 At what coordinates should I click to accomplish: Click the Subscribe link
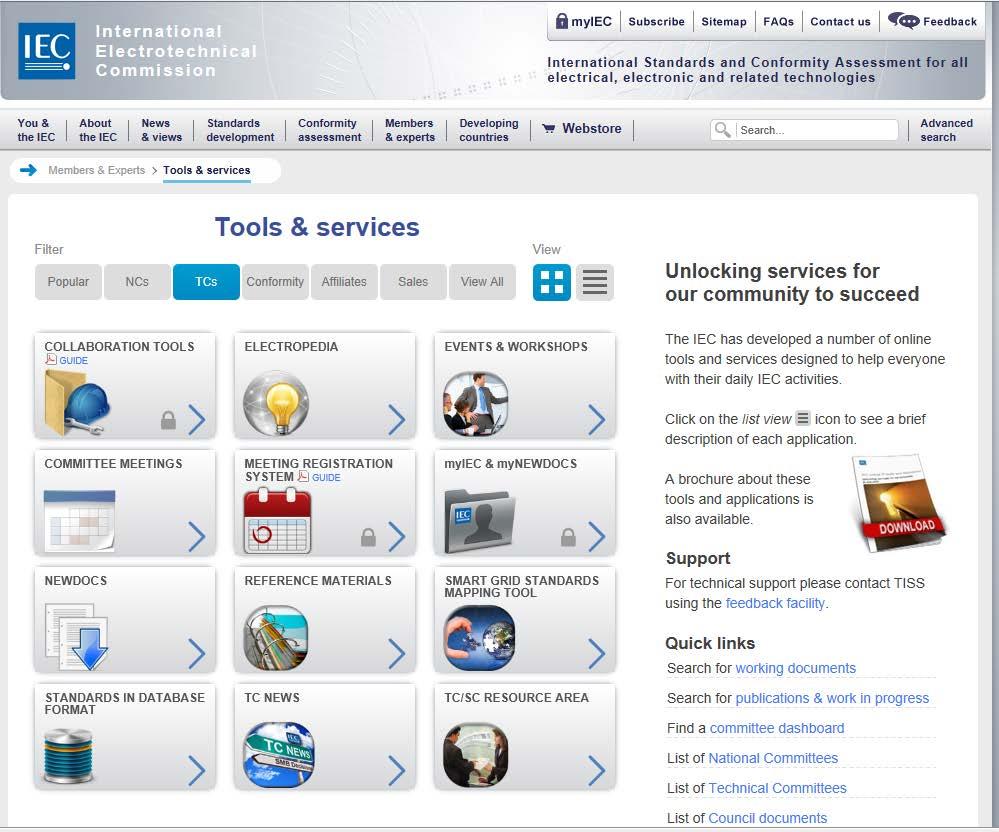pos(656,22)
